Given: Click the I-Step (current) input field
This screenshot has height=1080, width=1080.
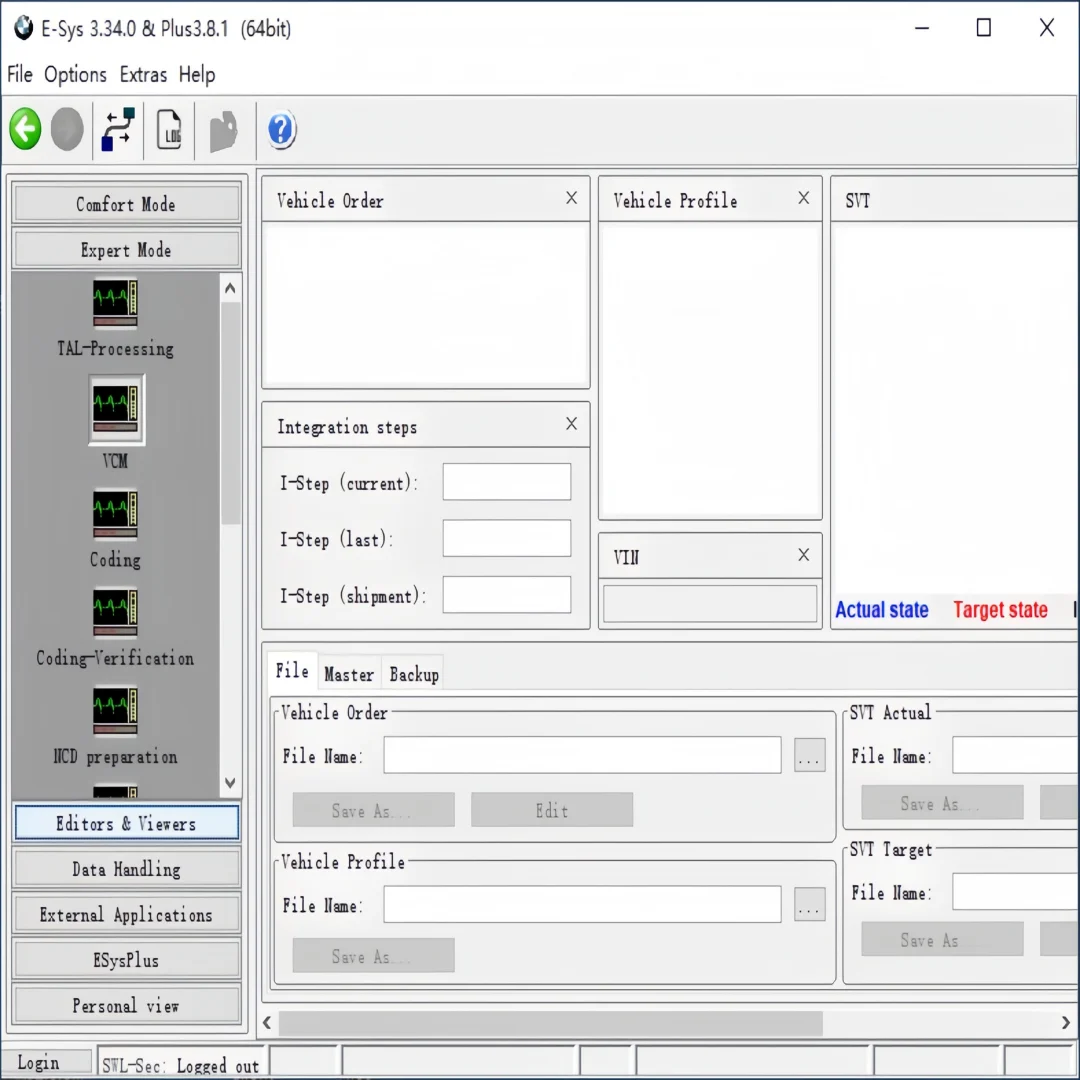Looking at the screenshot, I should (507, 481).
